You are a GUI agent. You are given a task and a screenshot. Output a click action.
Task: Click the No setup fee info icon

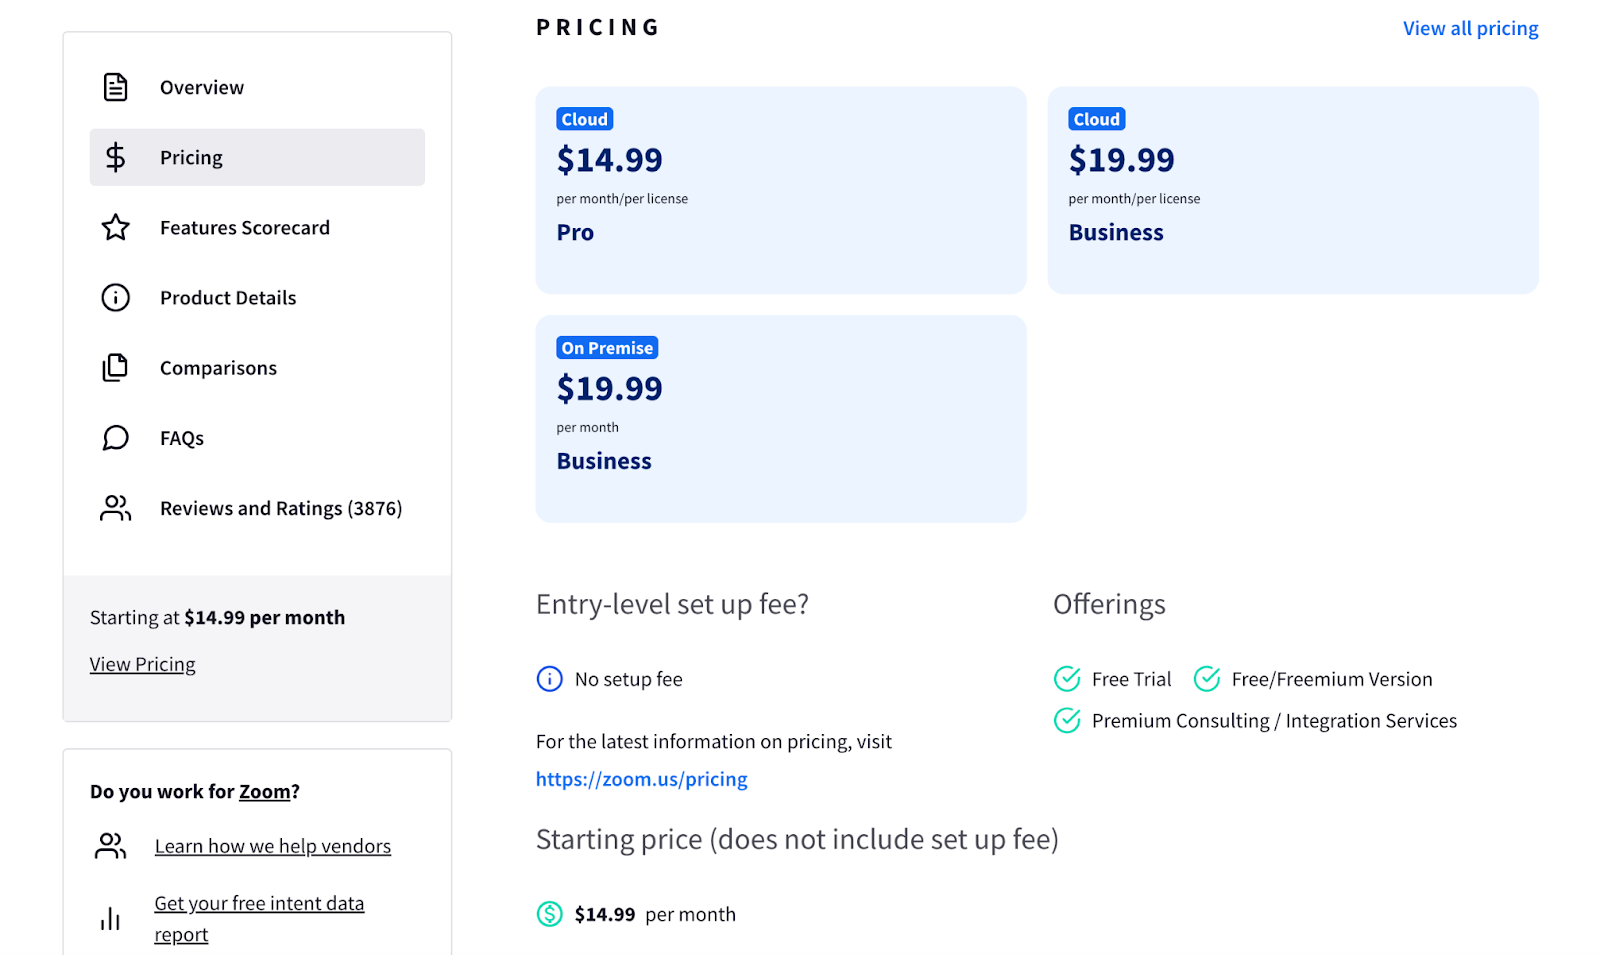tap(549, 679)
